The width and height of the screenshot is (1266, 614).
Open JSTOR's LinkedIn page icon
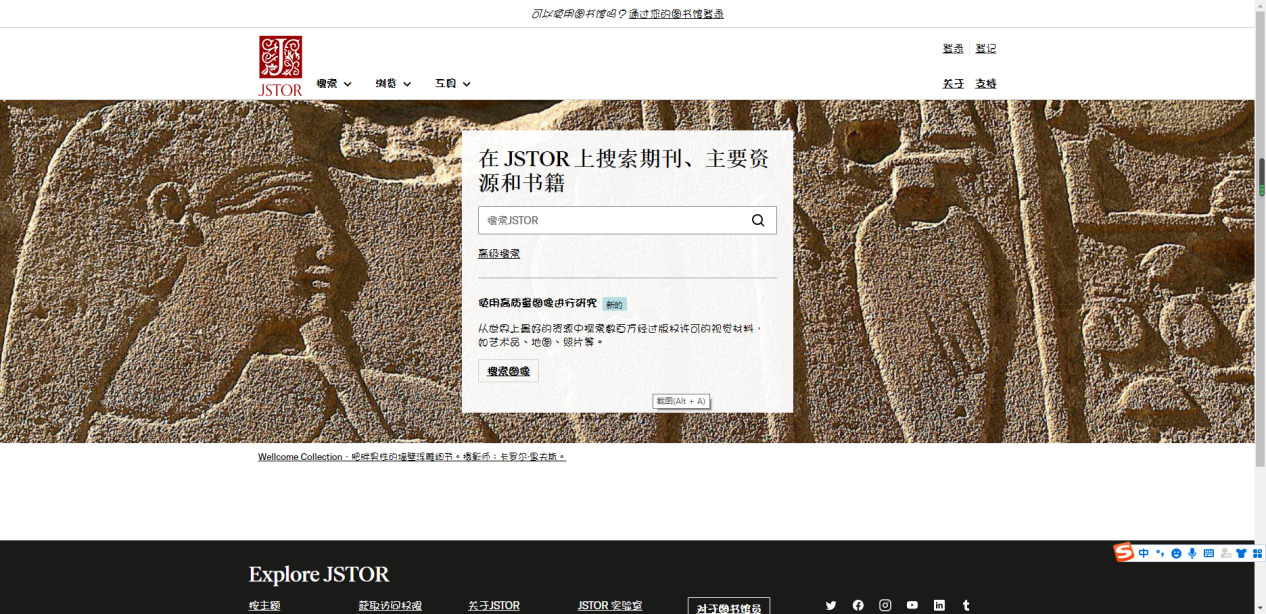pos(939,605)
